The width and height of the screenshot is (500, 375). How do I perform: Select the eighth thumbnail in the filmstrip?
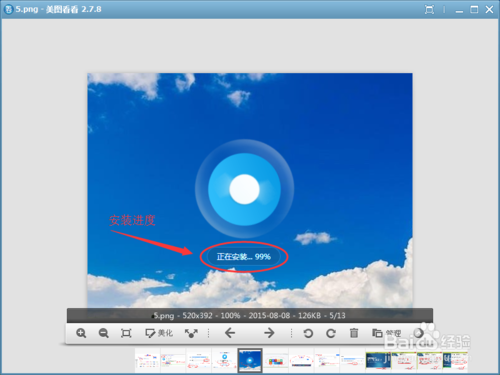point(327,361)
